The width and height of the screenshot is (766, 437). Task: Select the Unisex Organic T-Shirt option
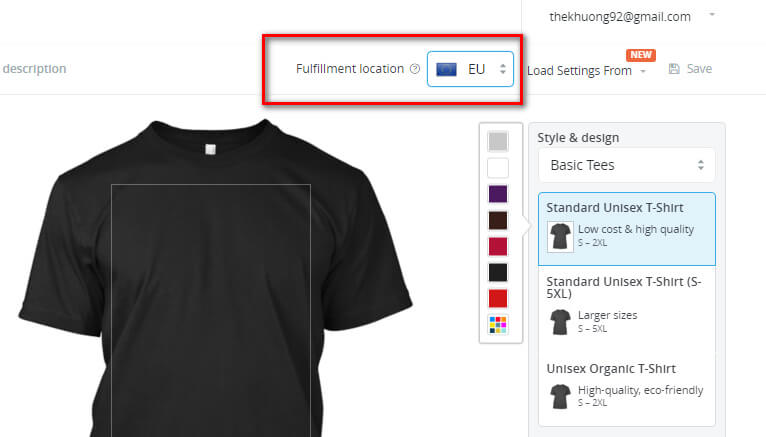(x=626, y=384)
